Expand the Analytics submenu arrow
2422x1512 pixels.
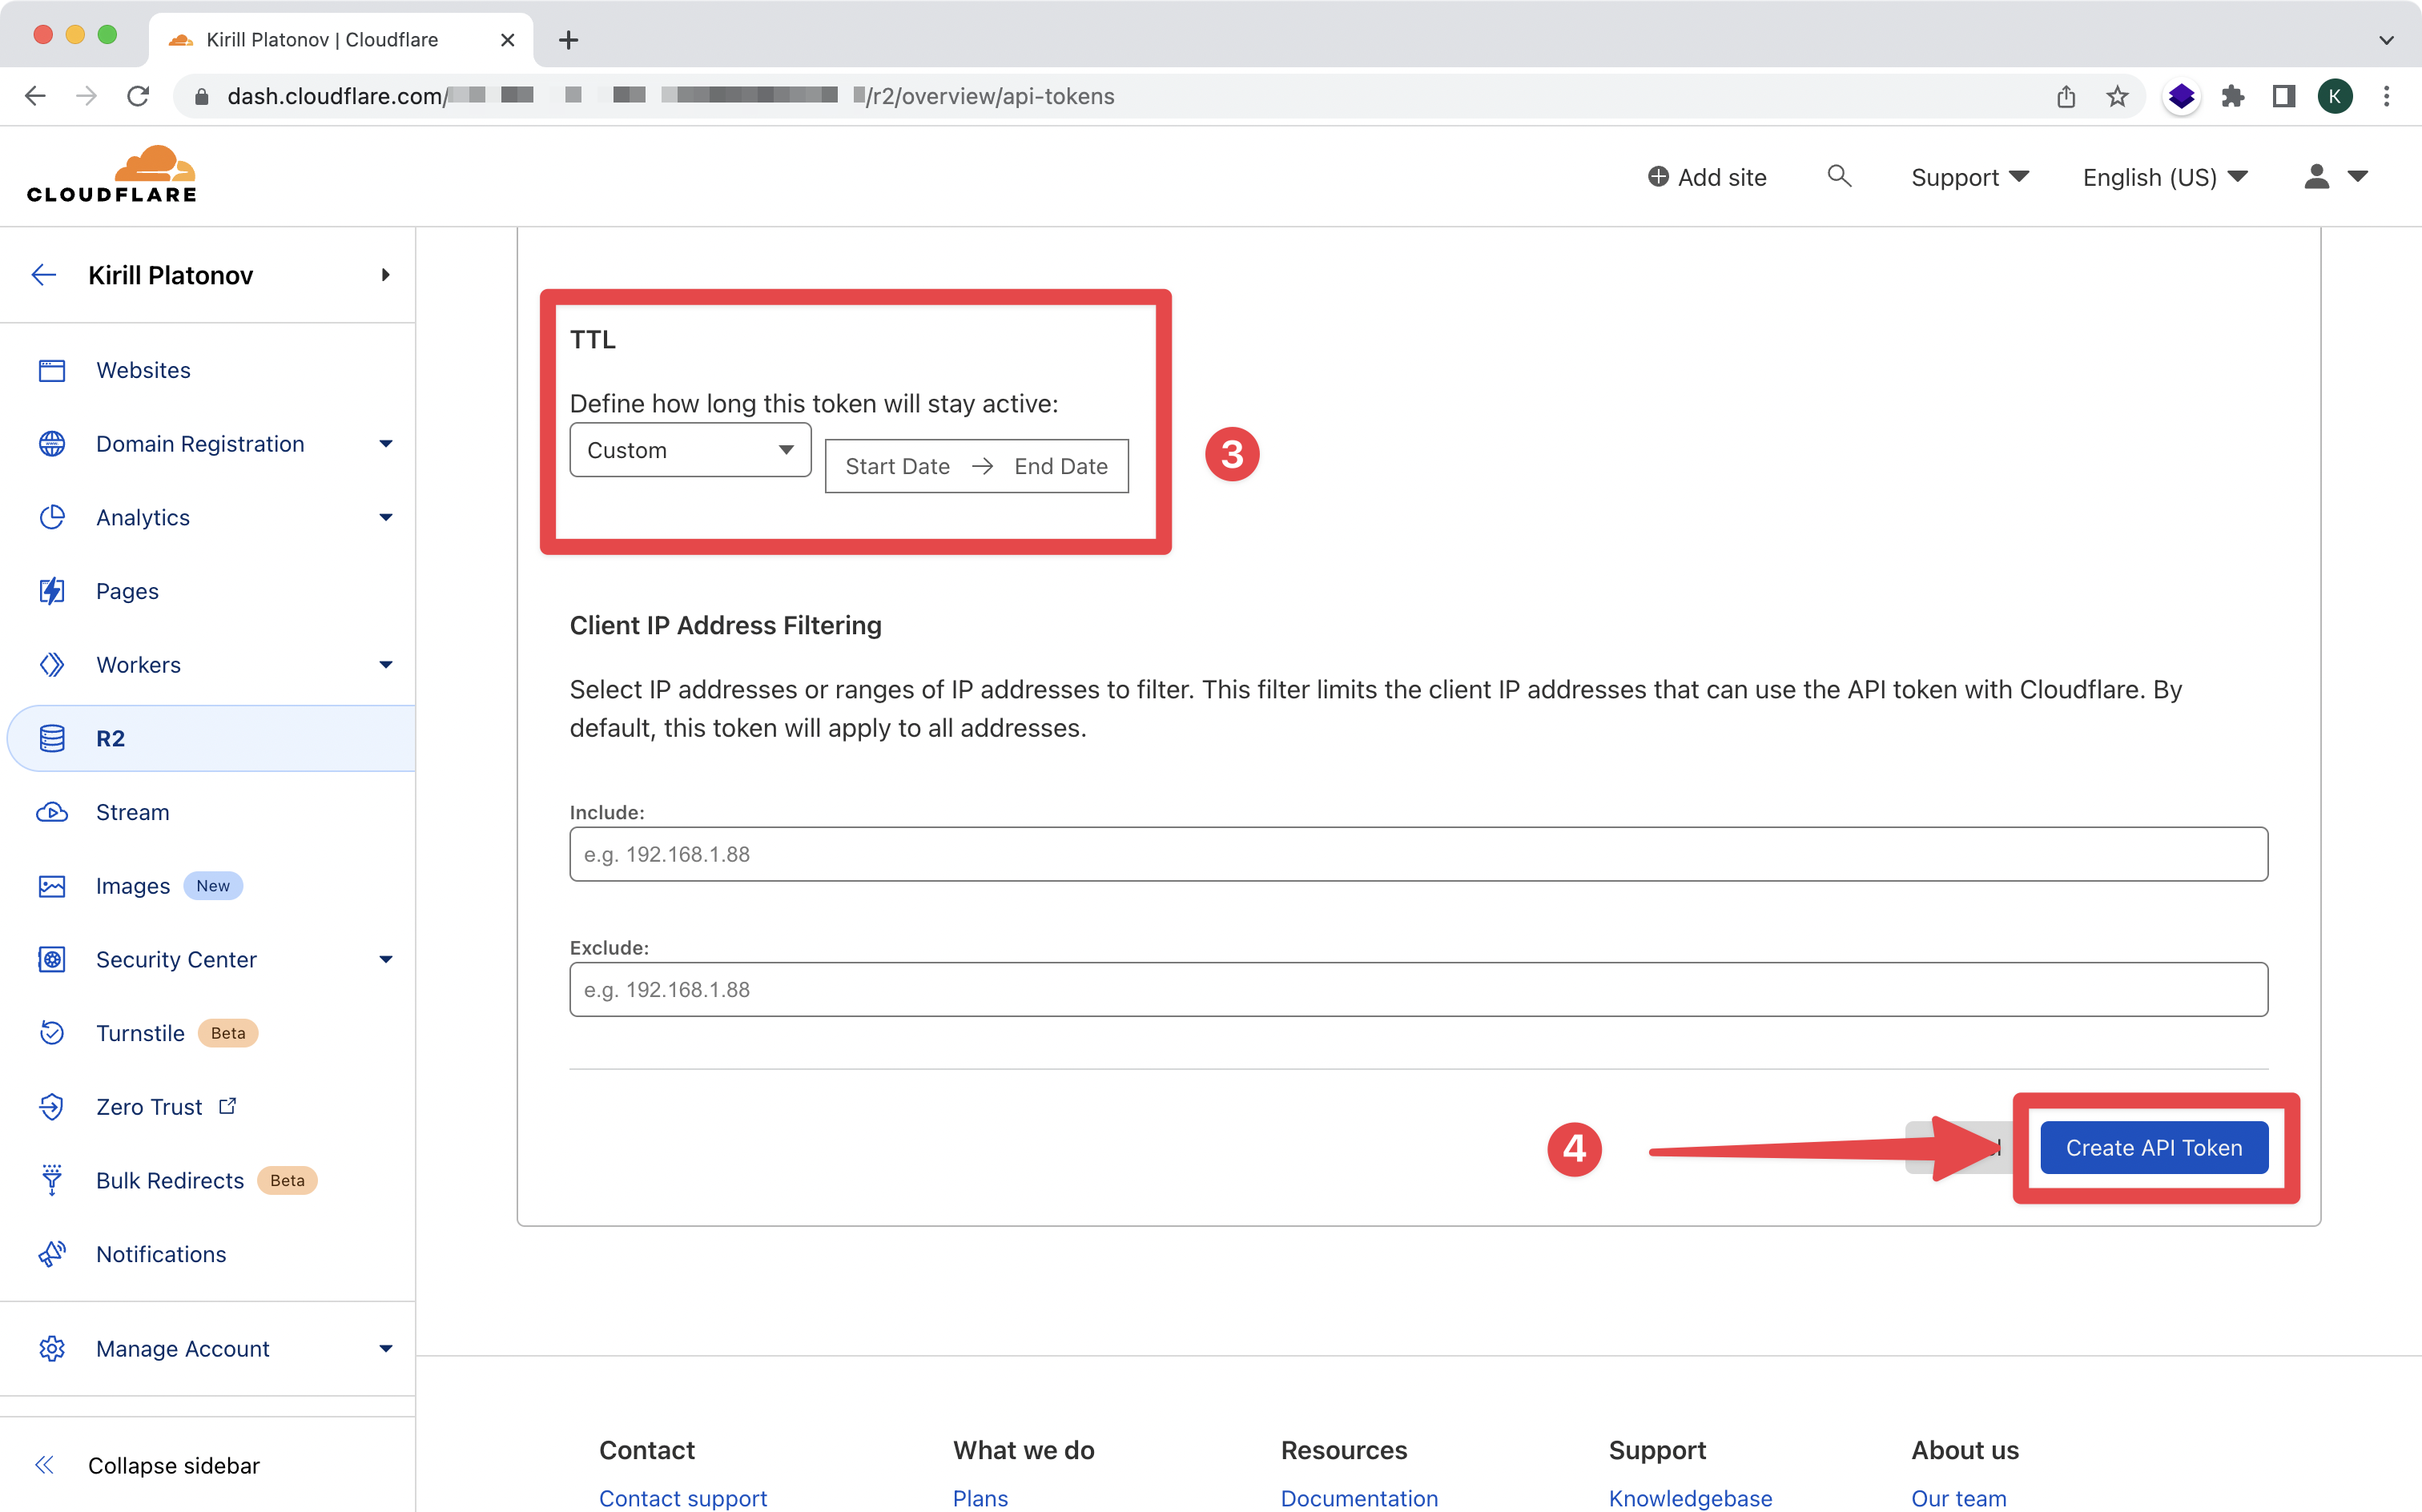pyautogui.click(x=386, y=517)
